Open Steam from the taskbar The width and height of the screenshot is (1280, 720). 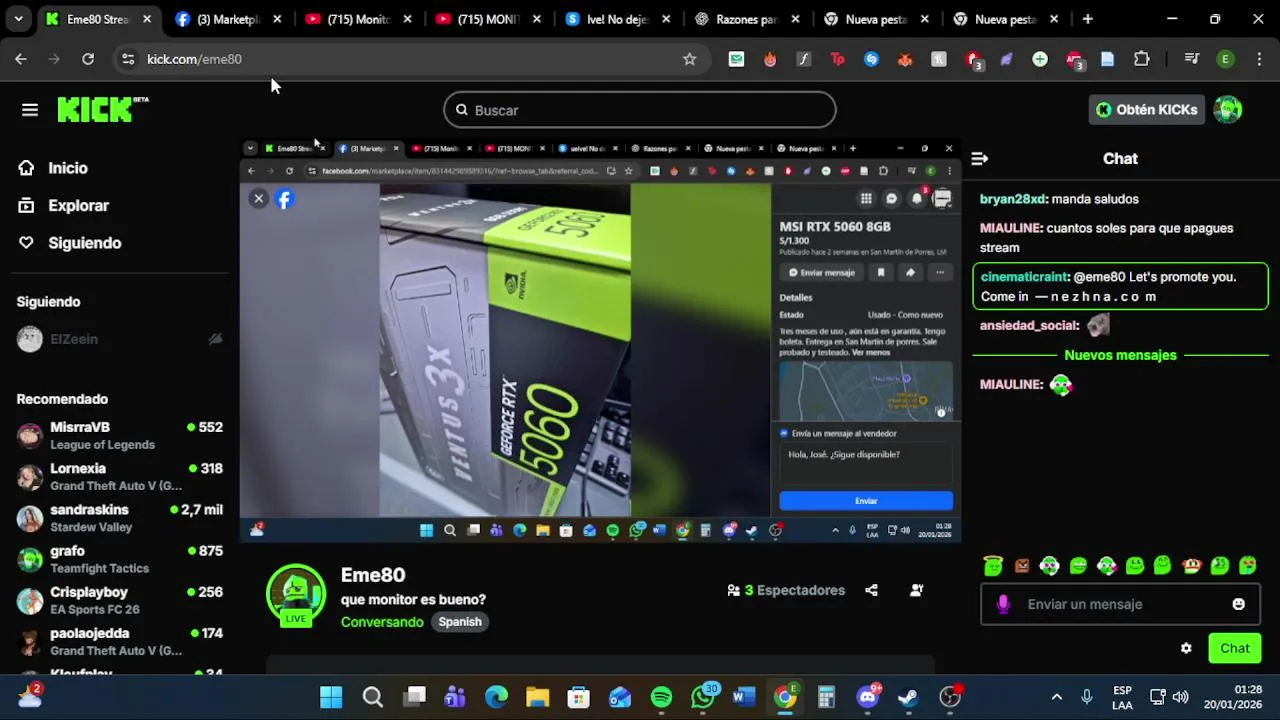coord(908,696)
